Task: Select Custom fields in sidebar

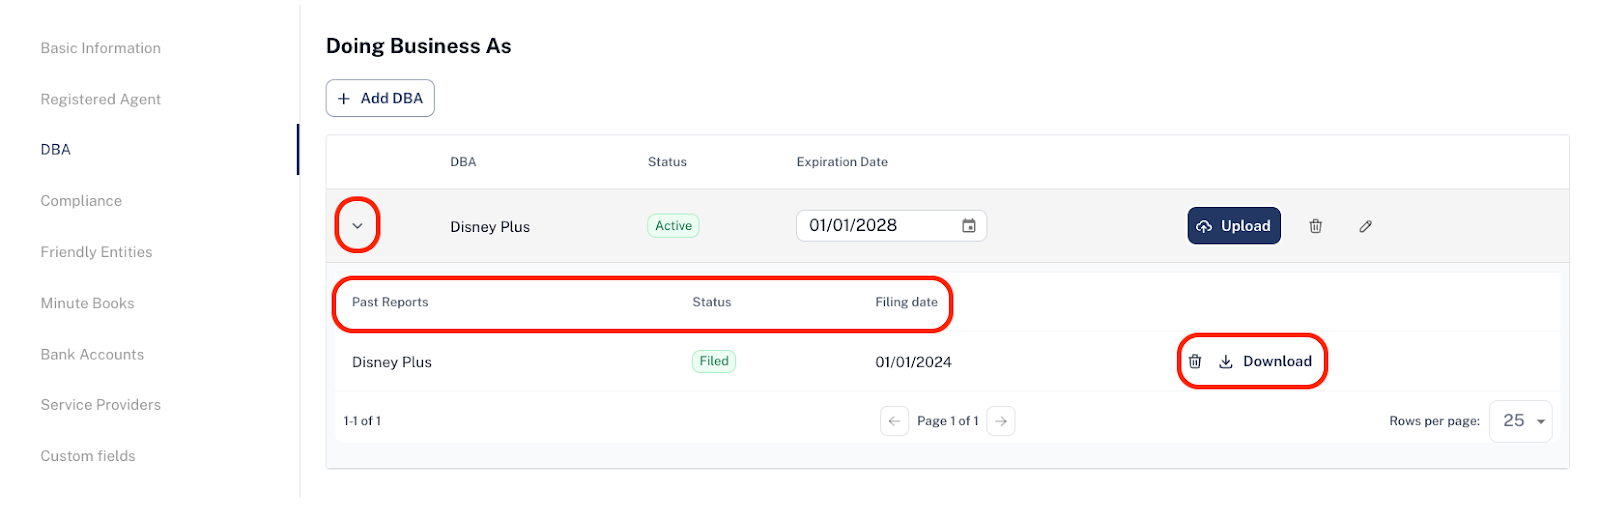Action: click(x=88, y=456)
